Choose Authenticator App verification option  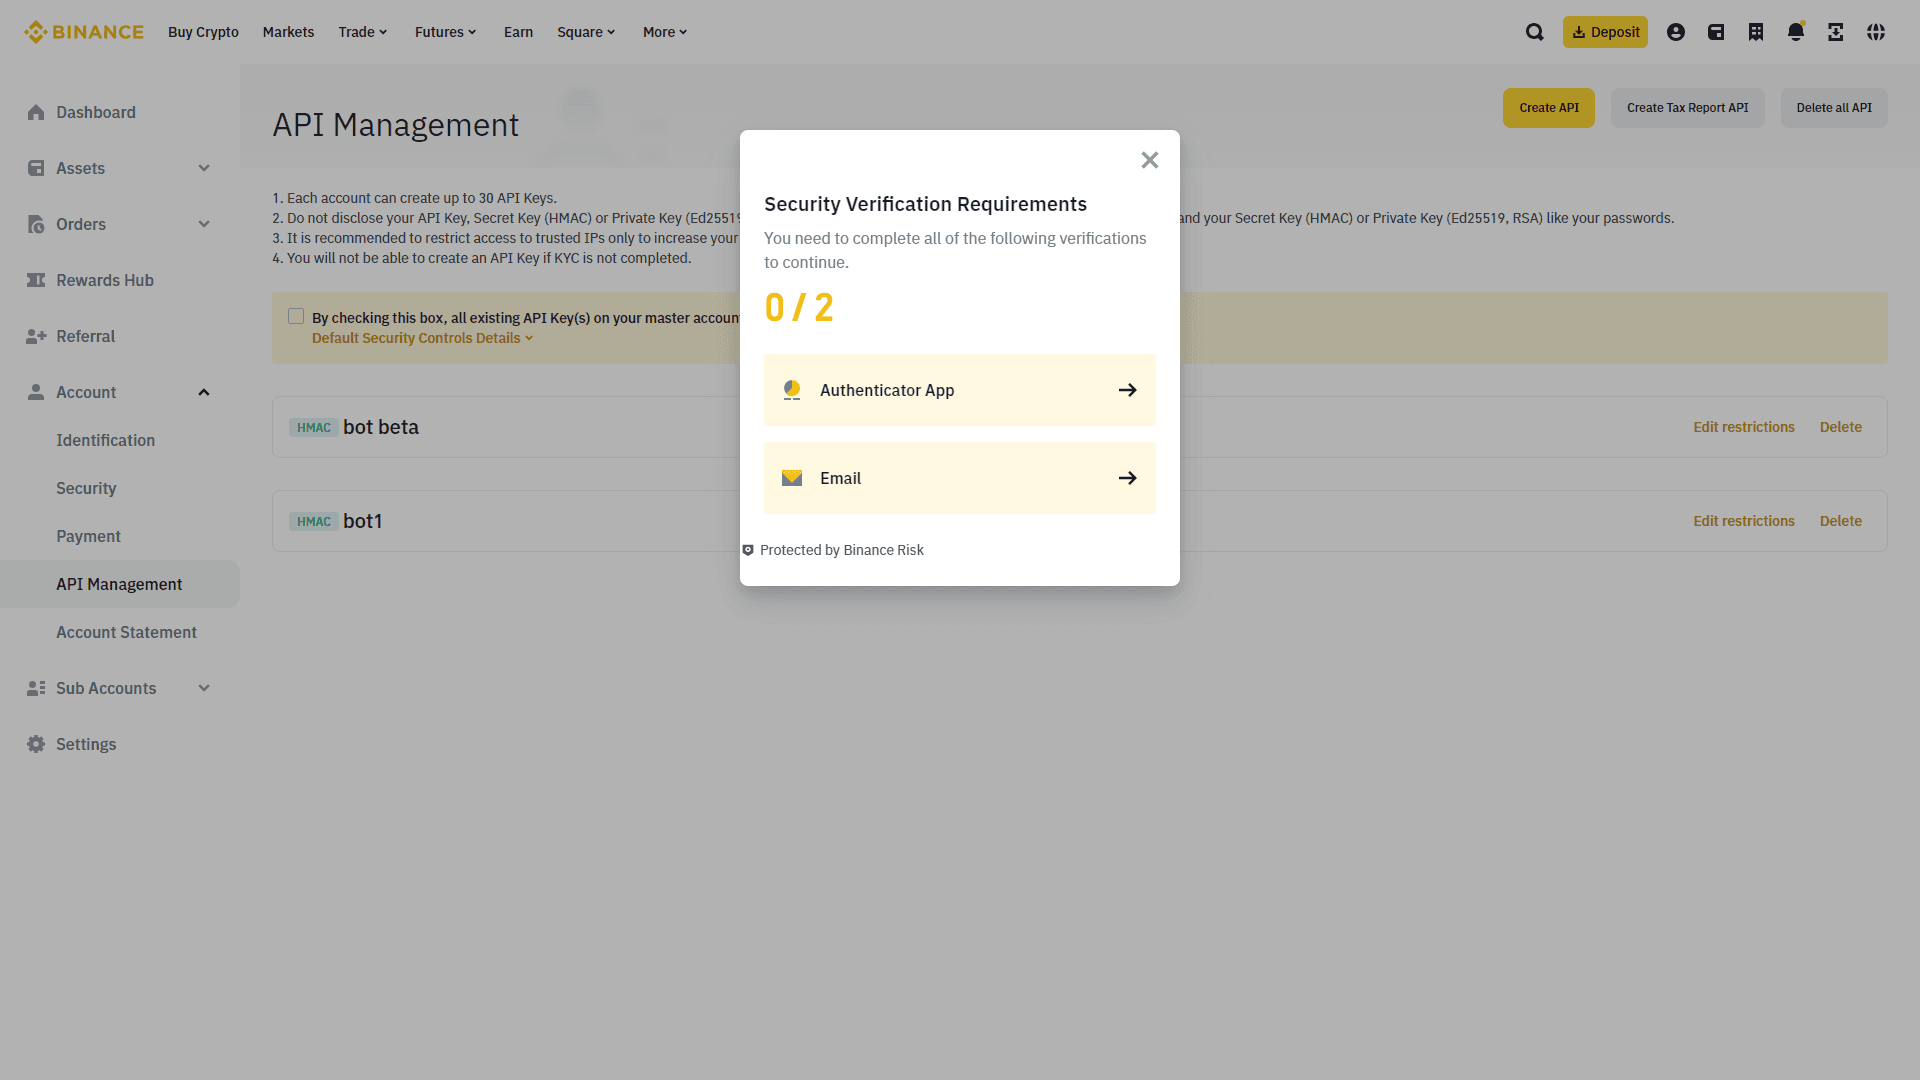coord(960,390)
